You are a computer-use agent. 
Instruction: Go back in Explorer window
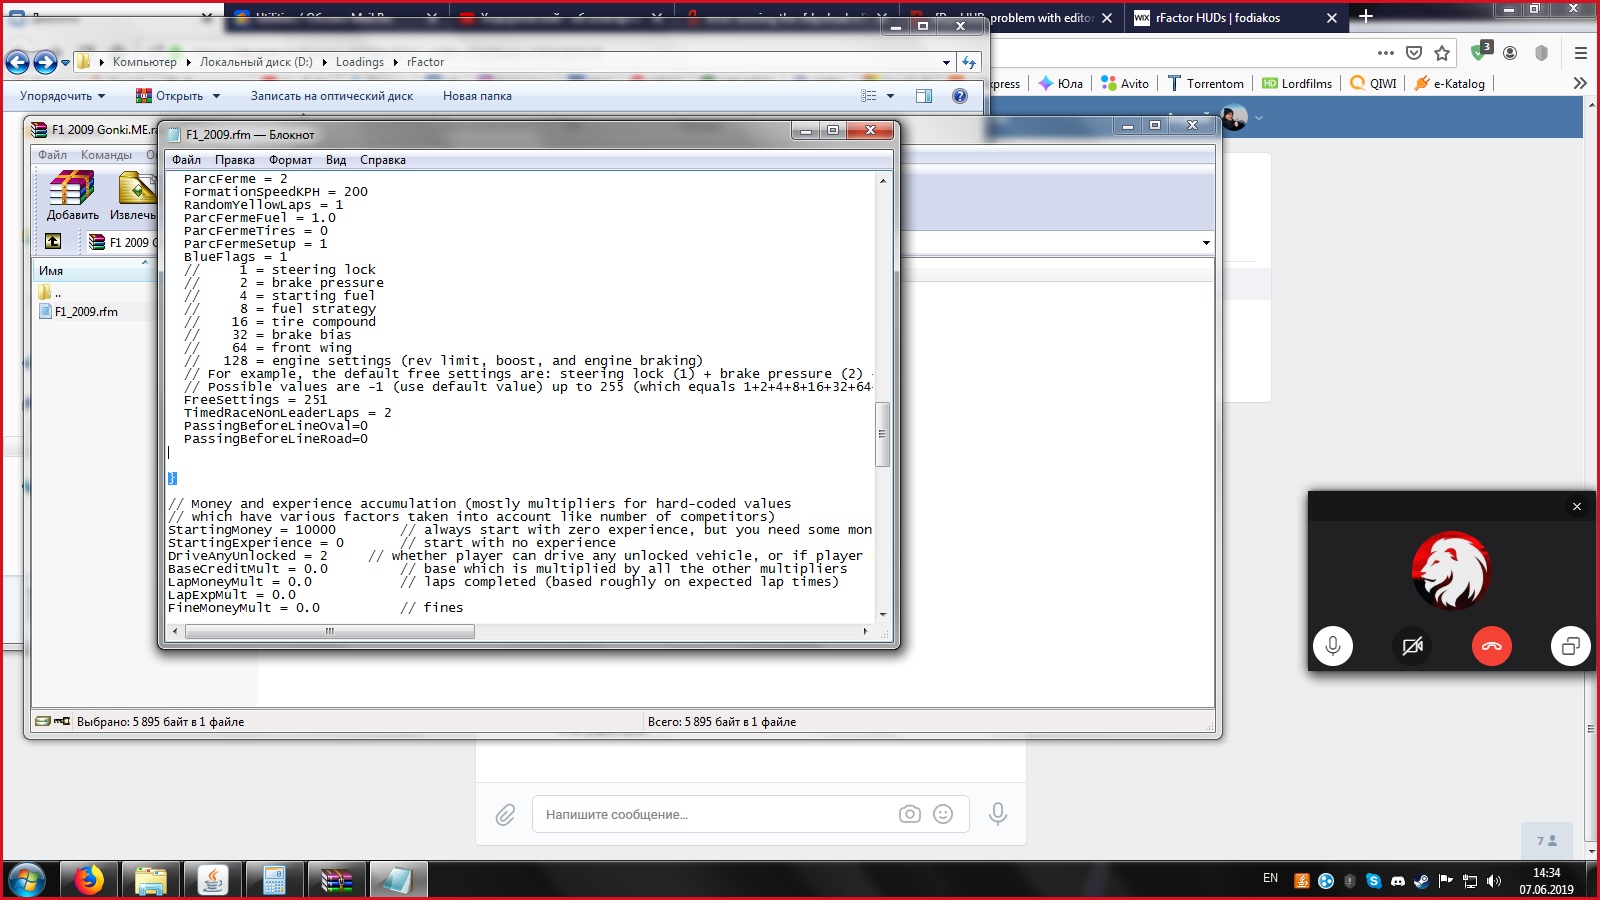[x=18, y=62]
